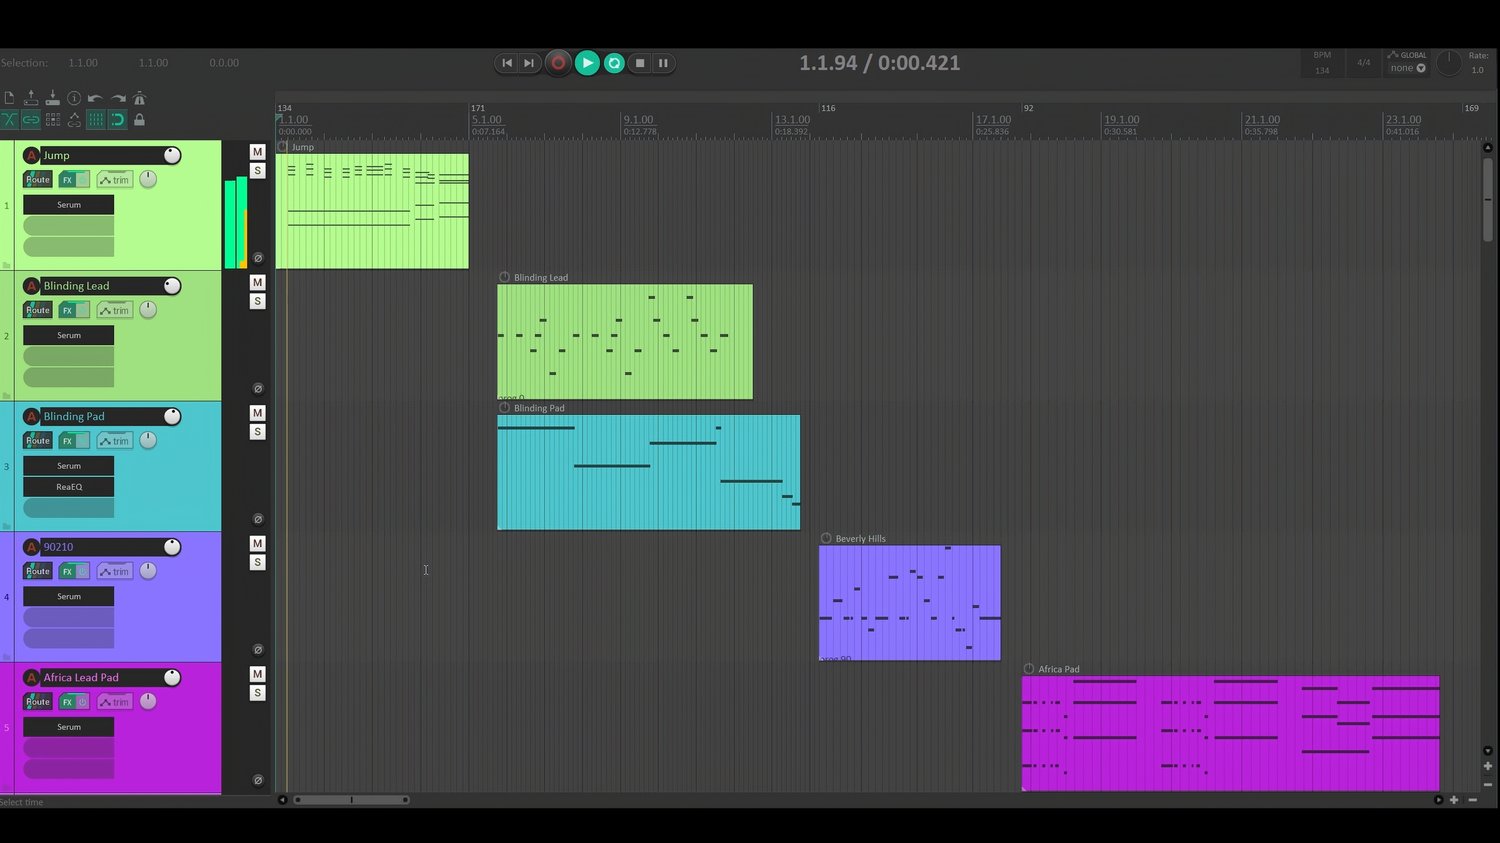Mute the 90210 track
Image resolution: width=1500 pixels, height=843 pixels.
tap(257, 543)
